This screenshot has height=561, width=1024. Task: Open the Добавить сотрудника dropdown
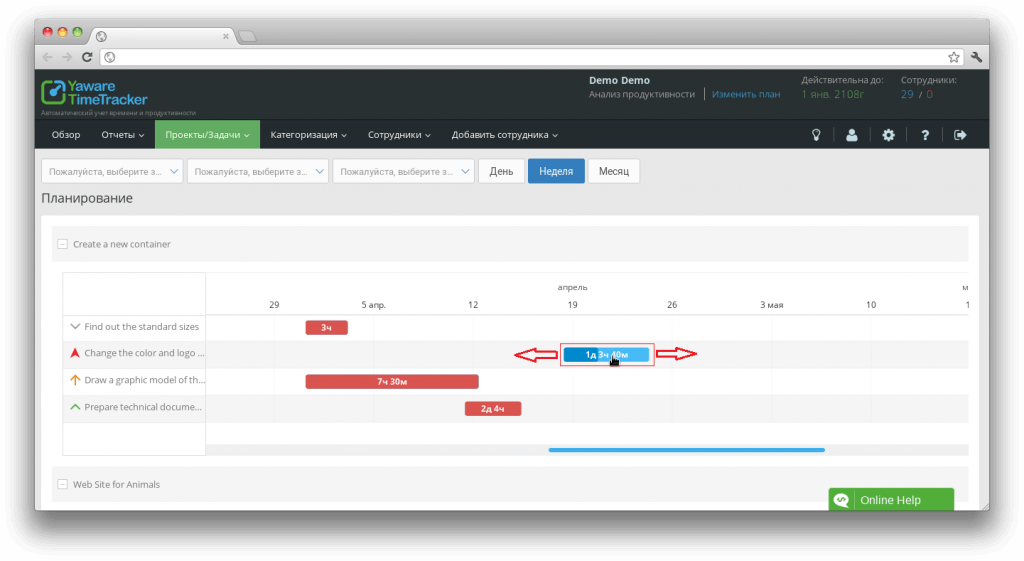pyautogui.click(x=504, y=135)
